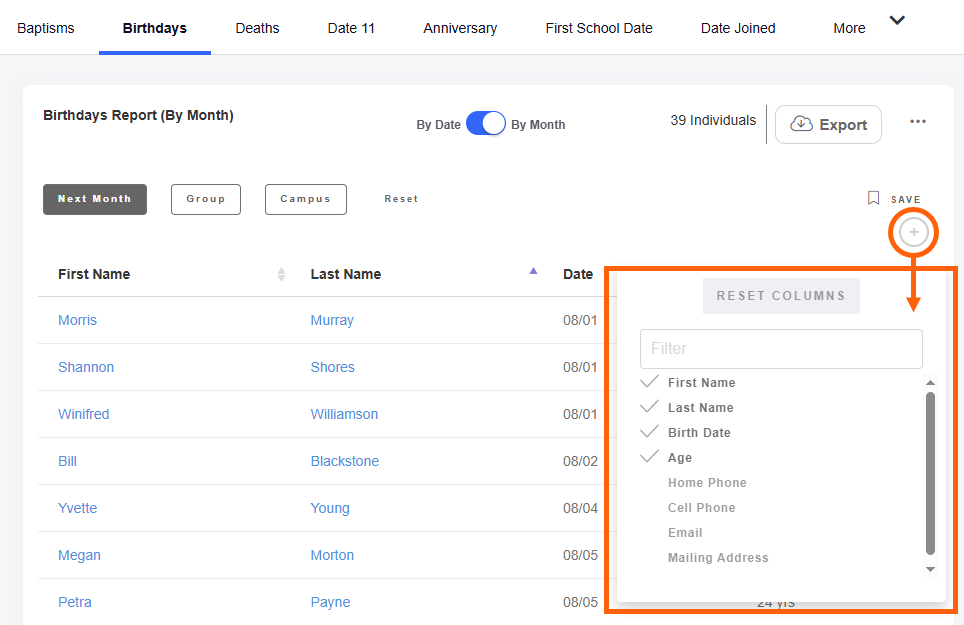Expand the More tabs chevron

tap(896, 19)
